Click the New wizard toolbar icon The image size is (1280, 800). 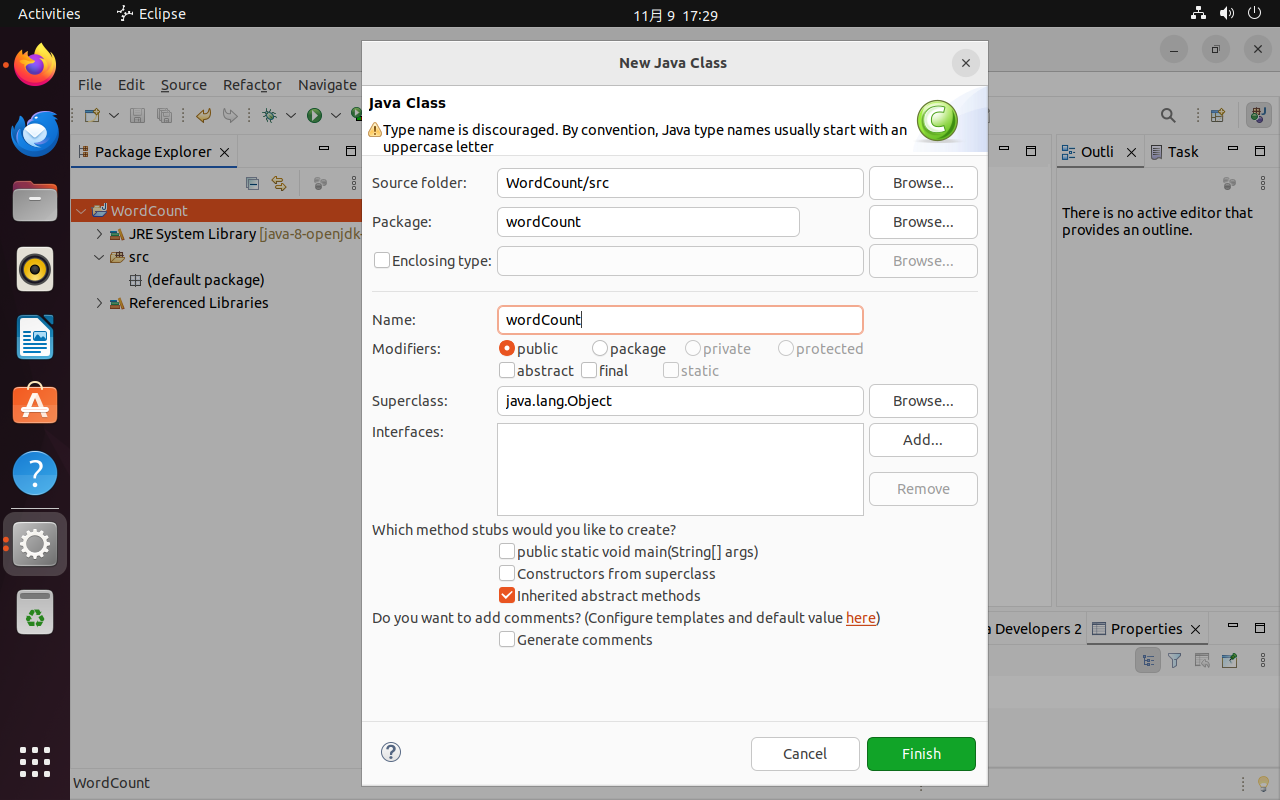(x=92, y=116)
